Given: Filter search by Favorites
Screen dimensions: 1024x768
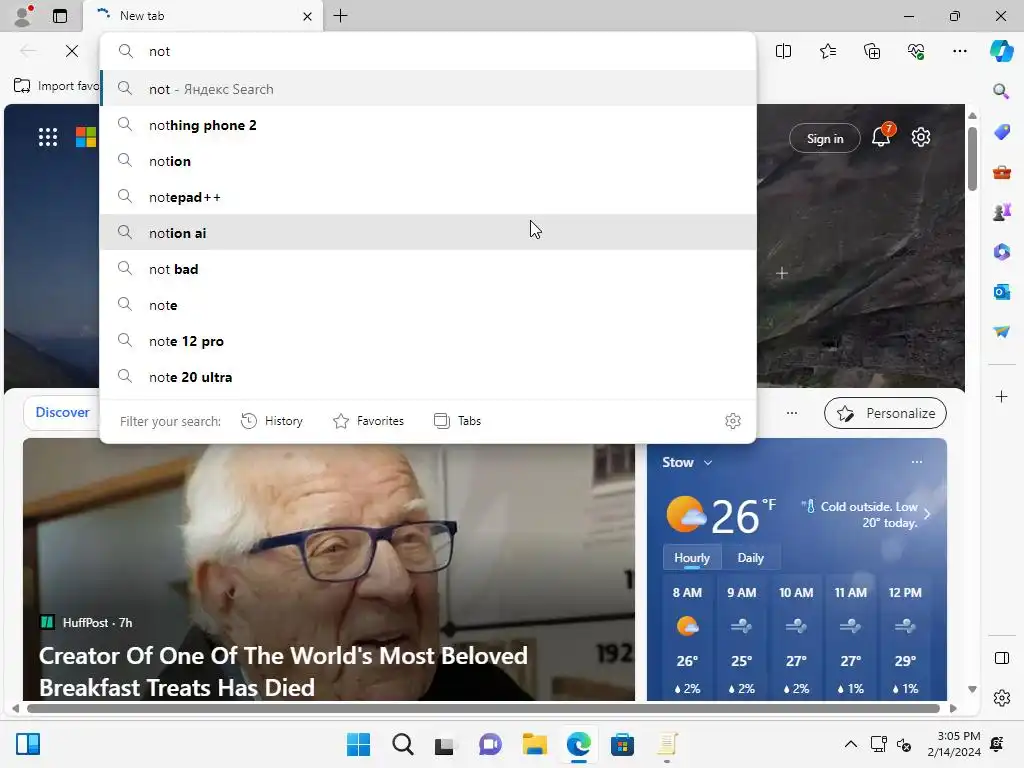Looking at the screenshot, I should pyautogui.click(x=368, y=421).
